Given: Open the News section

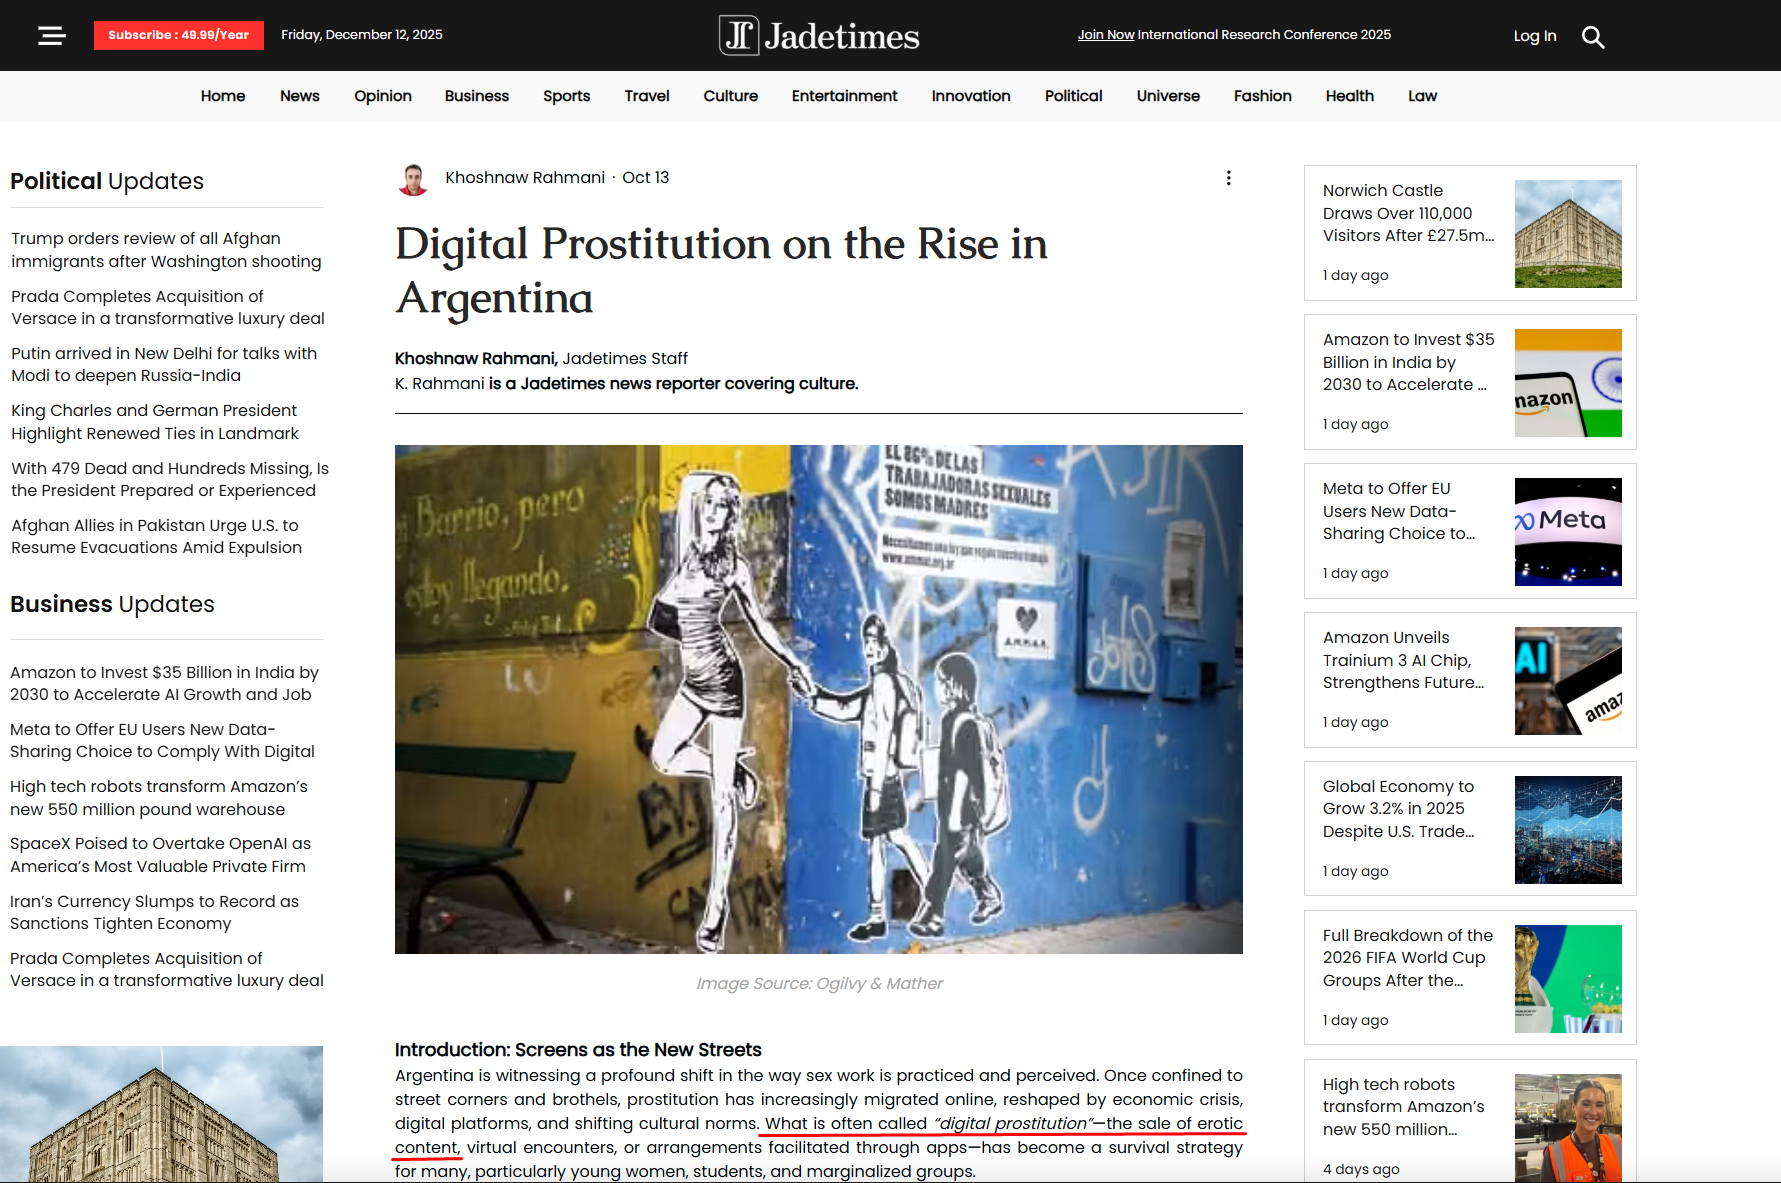Looking at the screenshot, I should point(300,96).
